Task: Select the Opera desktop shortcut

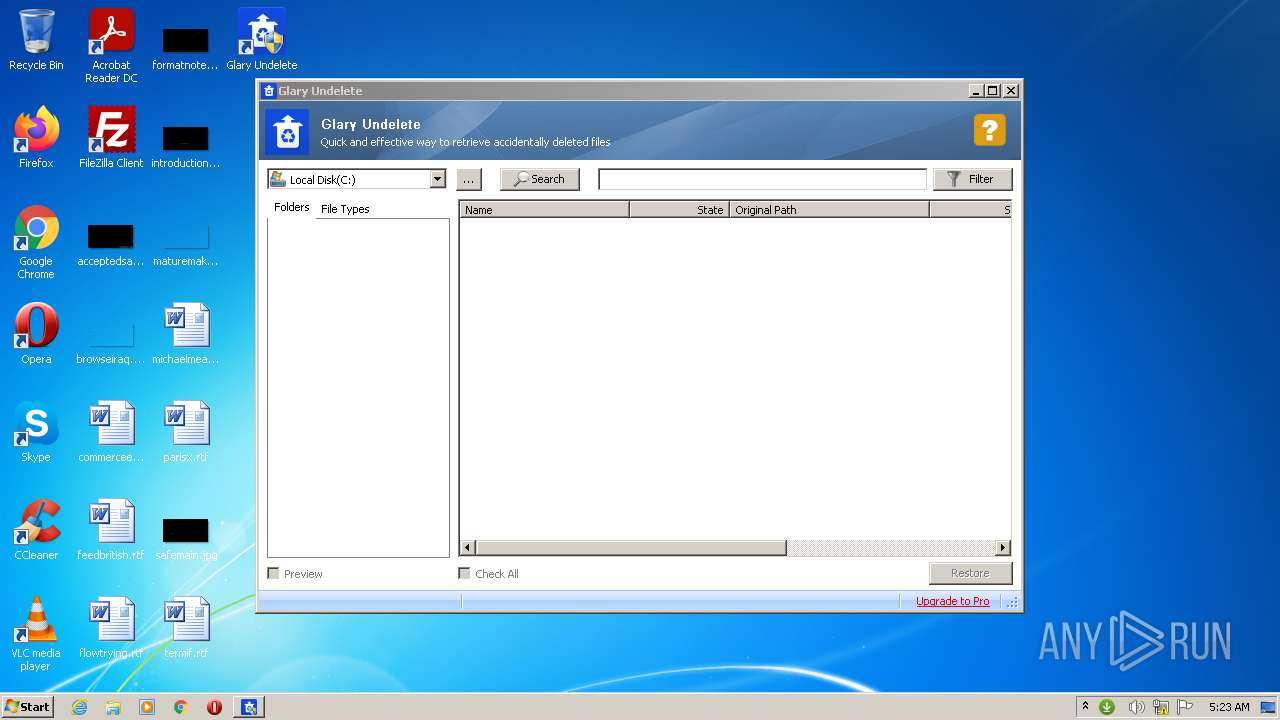Action: tap(36, 334)
